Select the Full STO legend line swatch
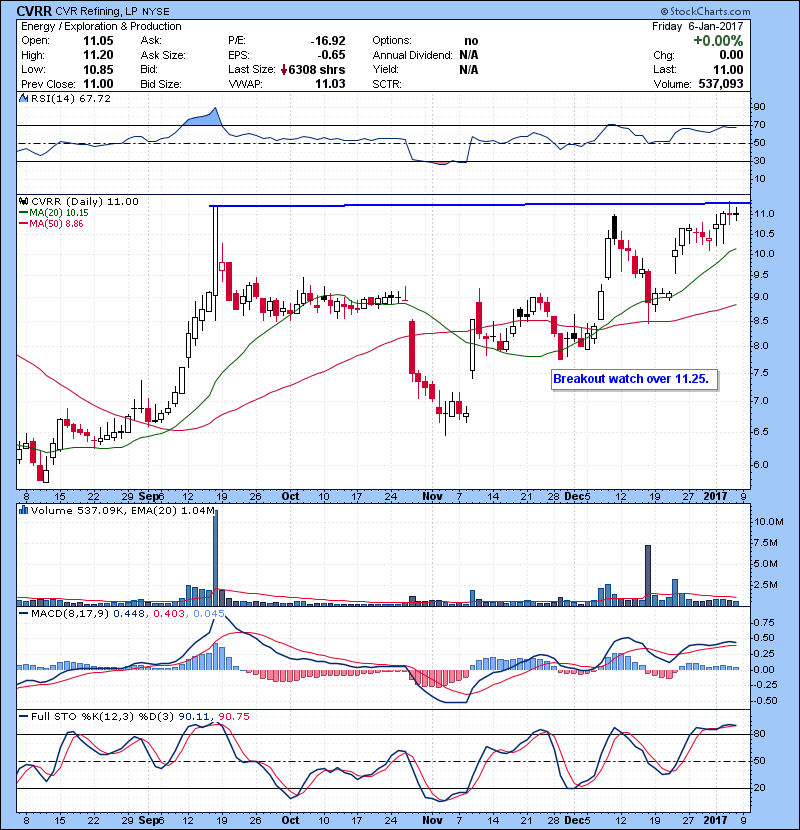Image resolution: width=800 pixels, height=830 pixels. (x=24, y=716)
